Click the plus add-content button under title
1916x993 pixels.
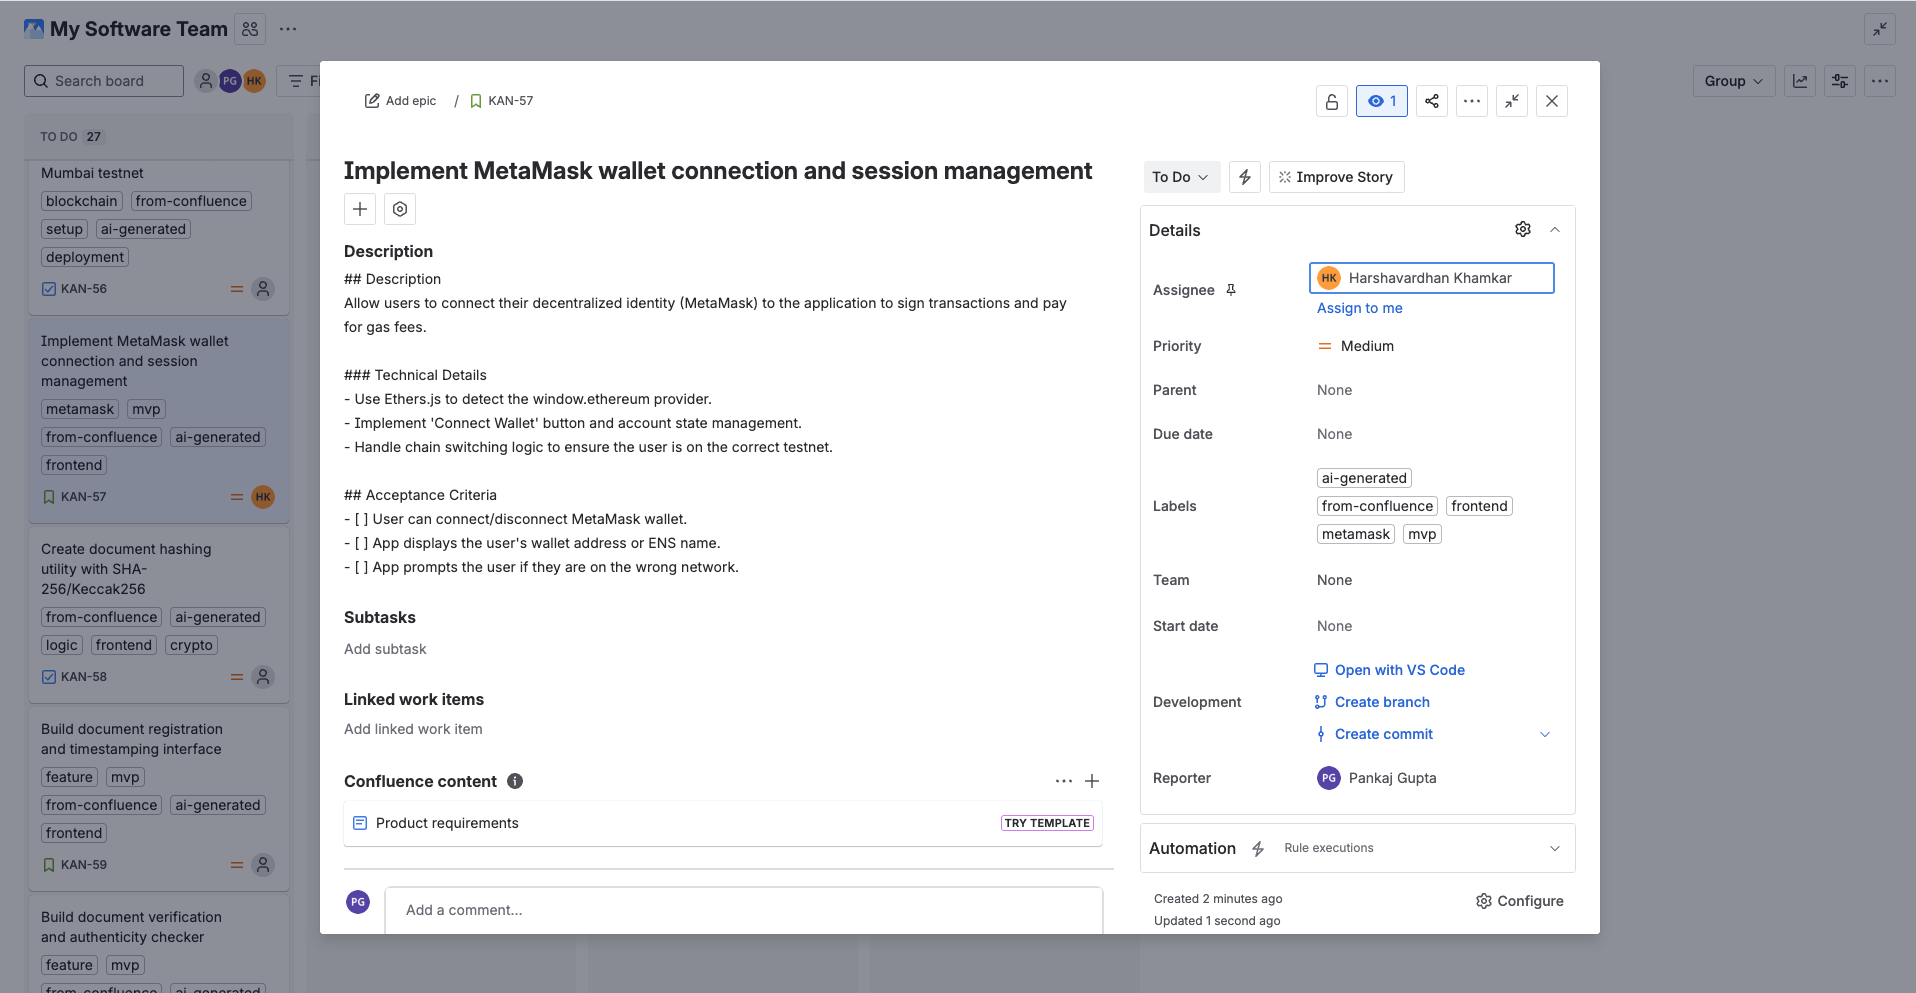coord(360,209)
